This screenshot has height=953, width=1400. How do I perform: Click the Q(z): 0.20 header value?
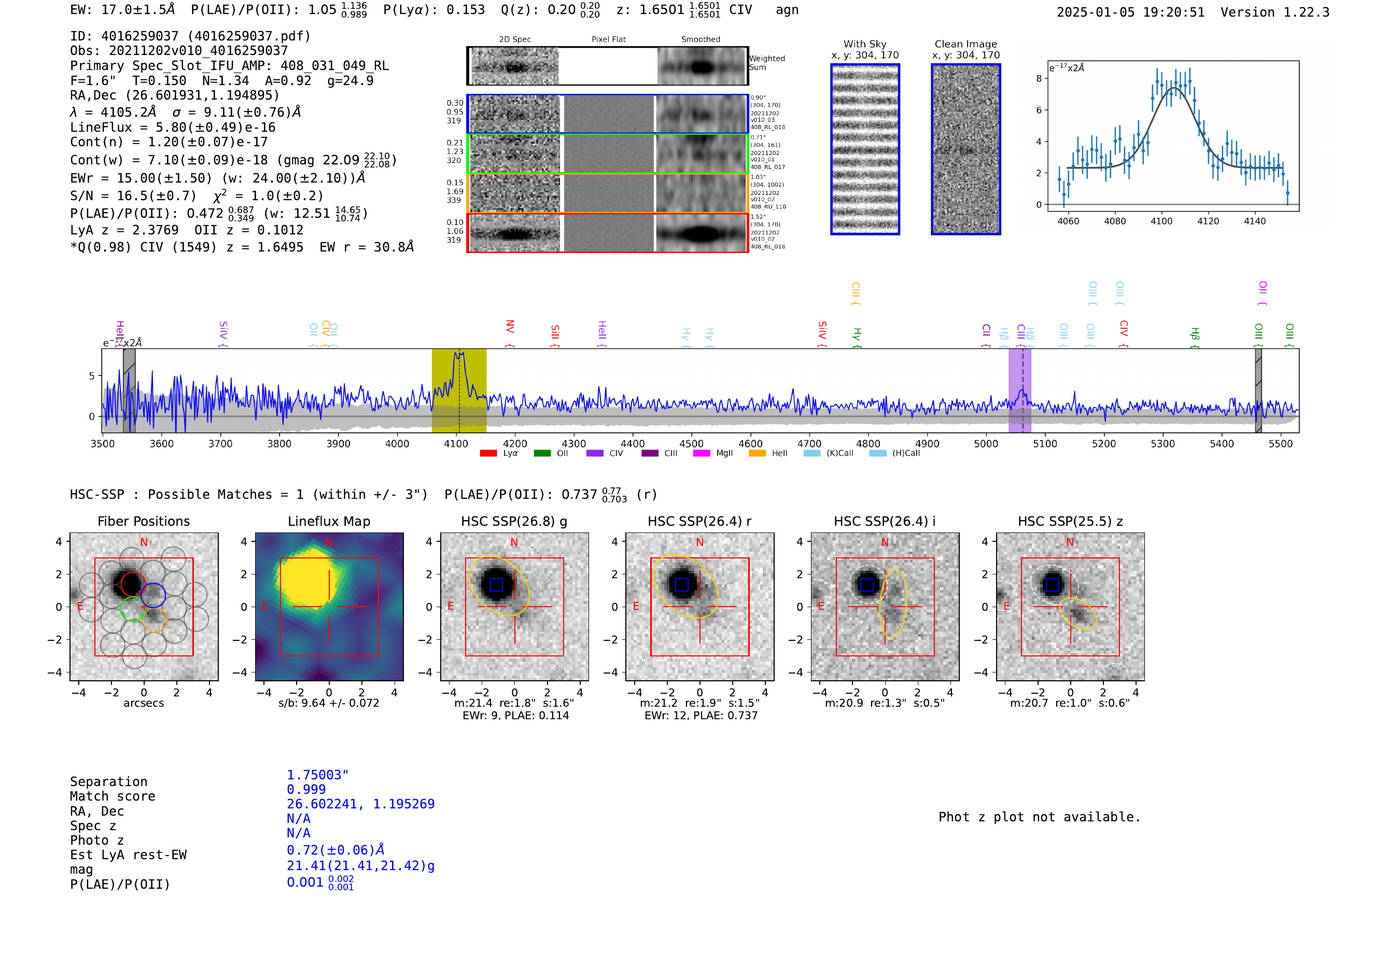[x=549, y=10]
